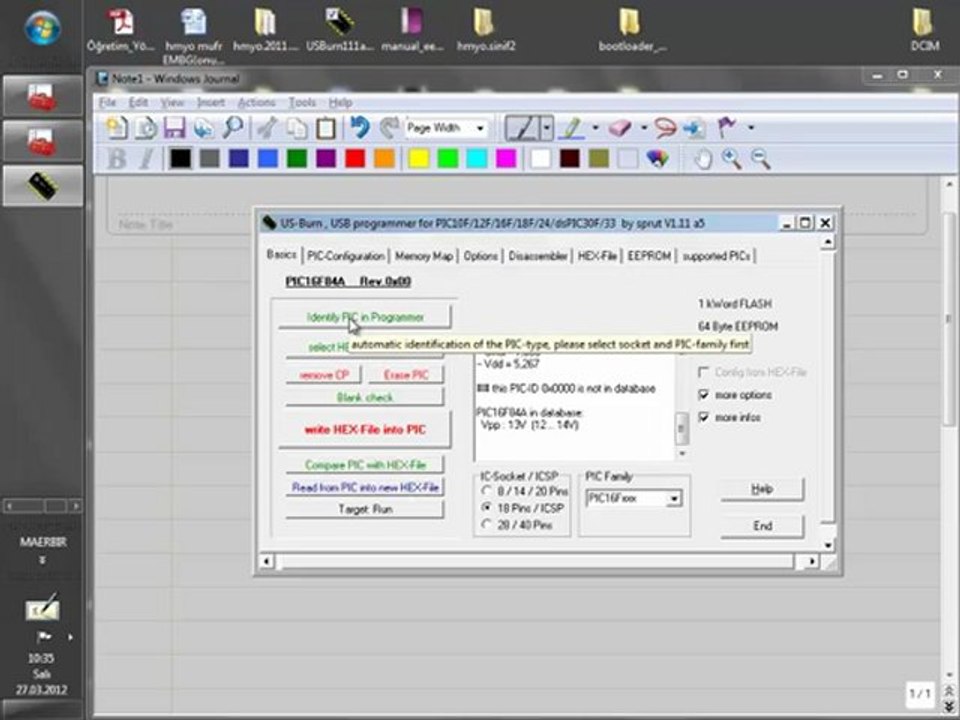Click the Zoom In magnifier icon
Screen dimensions: 960x720
coord(732,159)
